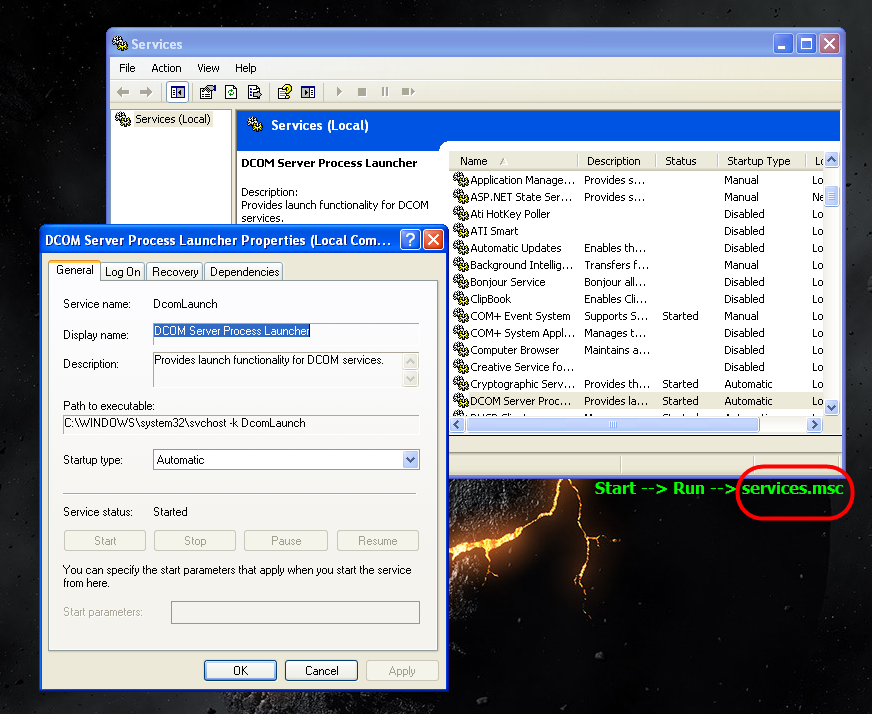Click the Path to executable field

(x=241, y=424)
